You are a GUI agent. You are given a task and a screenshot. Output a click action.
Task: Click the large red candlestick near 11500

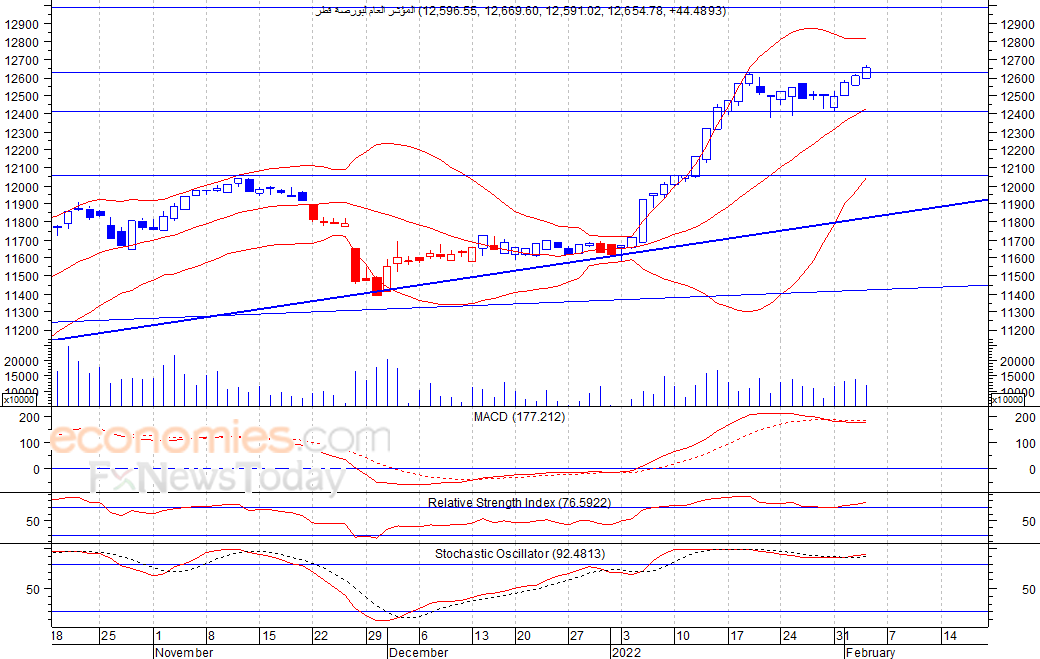[356, 265]
